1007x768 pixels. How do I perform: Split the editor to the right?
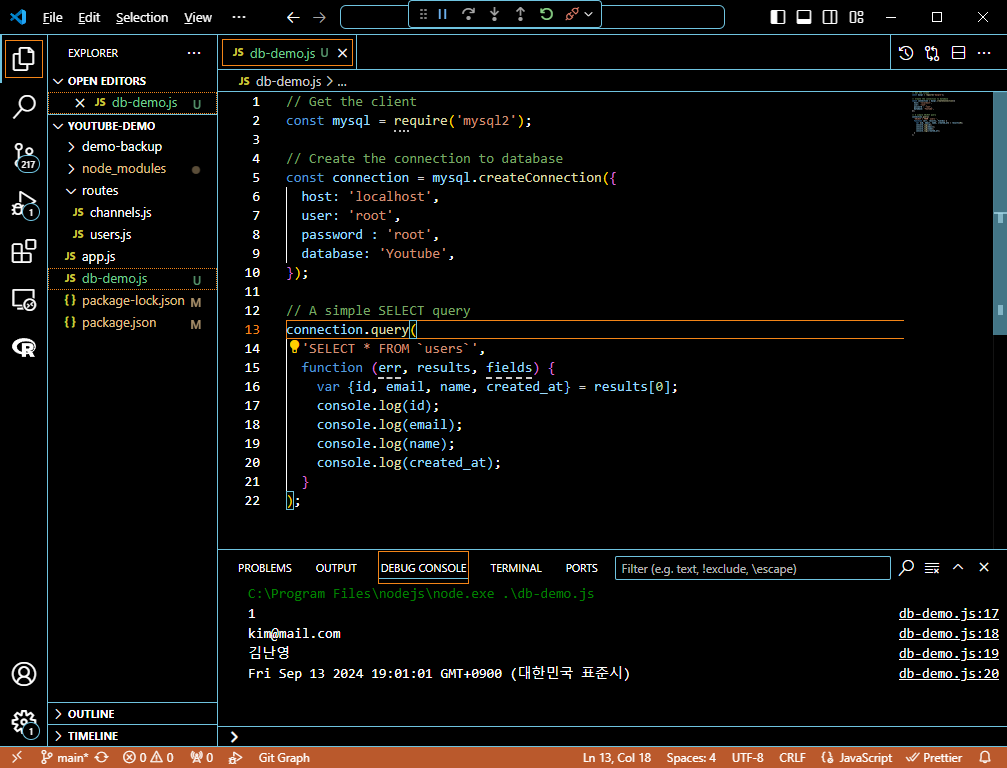pyautogui.click(x=958, y=53)
